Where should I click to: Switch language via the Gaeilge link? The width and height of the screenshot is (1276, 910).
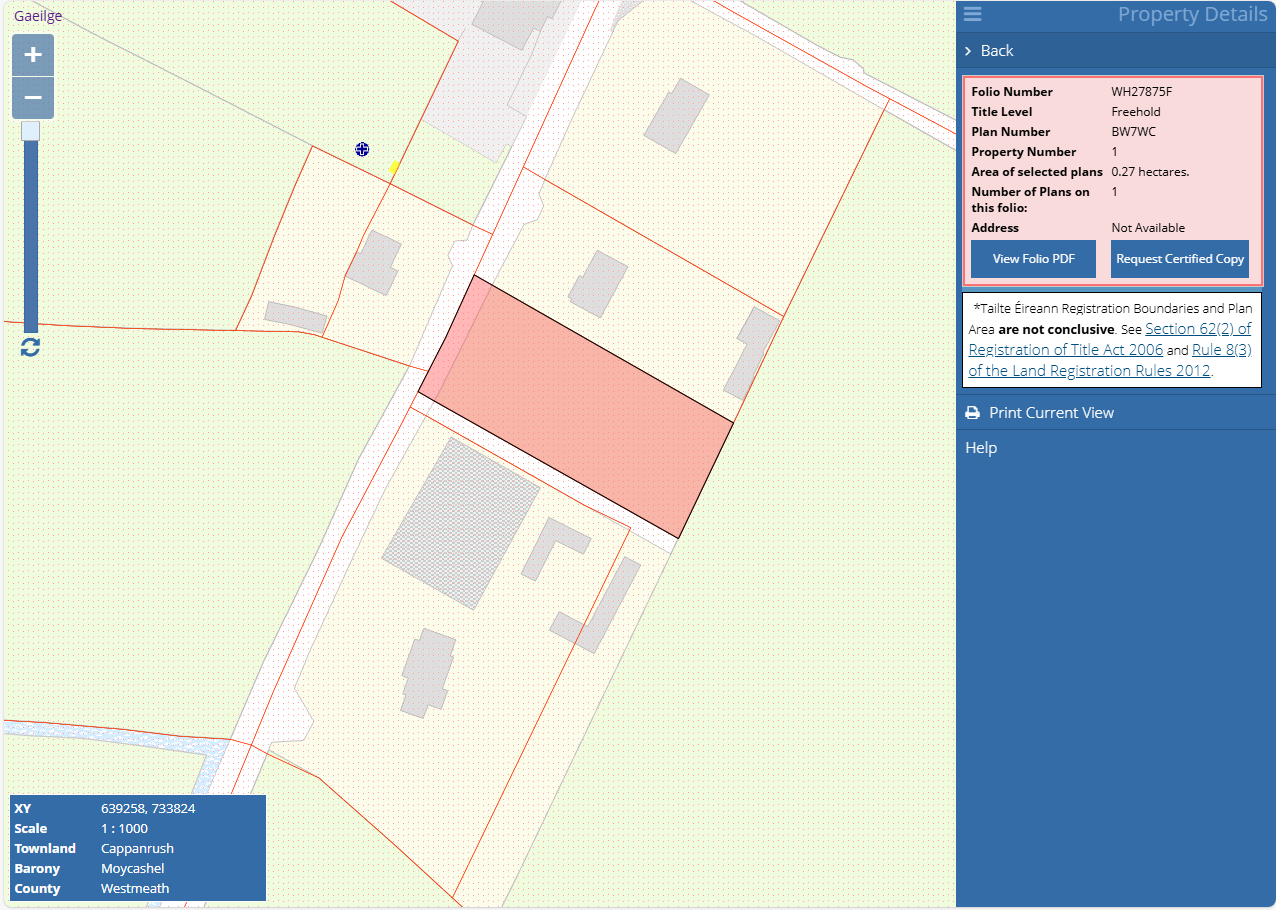point(38,16)
